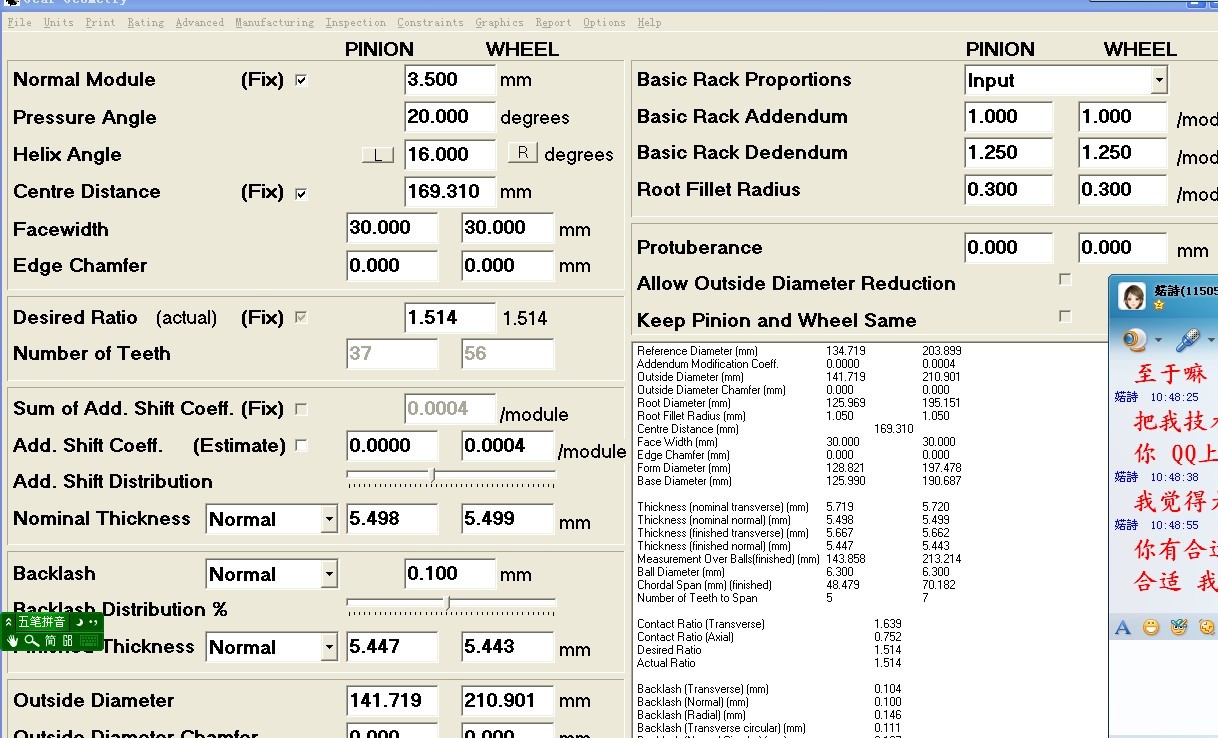
Task: Click the IME bar double-chevron expander
Action: coord(9,622)
